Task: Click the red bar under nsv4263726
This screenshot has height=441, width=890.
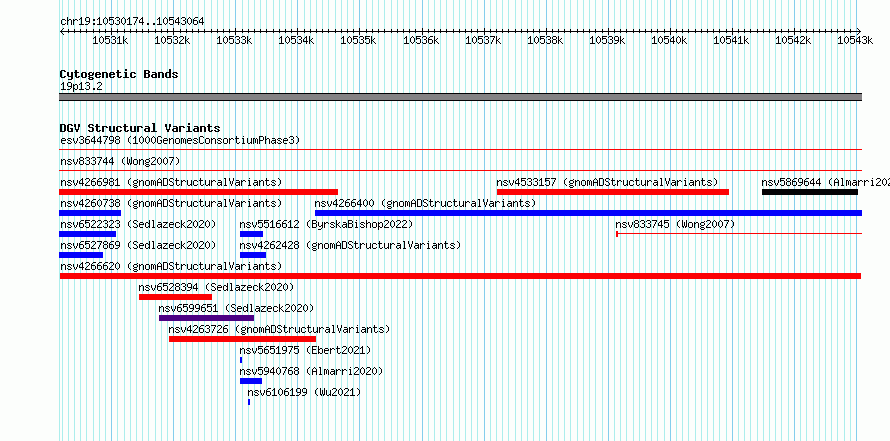Action: pyautogui.click(x=242, y=339)
